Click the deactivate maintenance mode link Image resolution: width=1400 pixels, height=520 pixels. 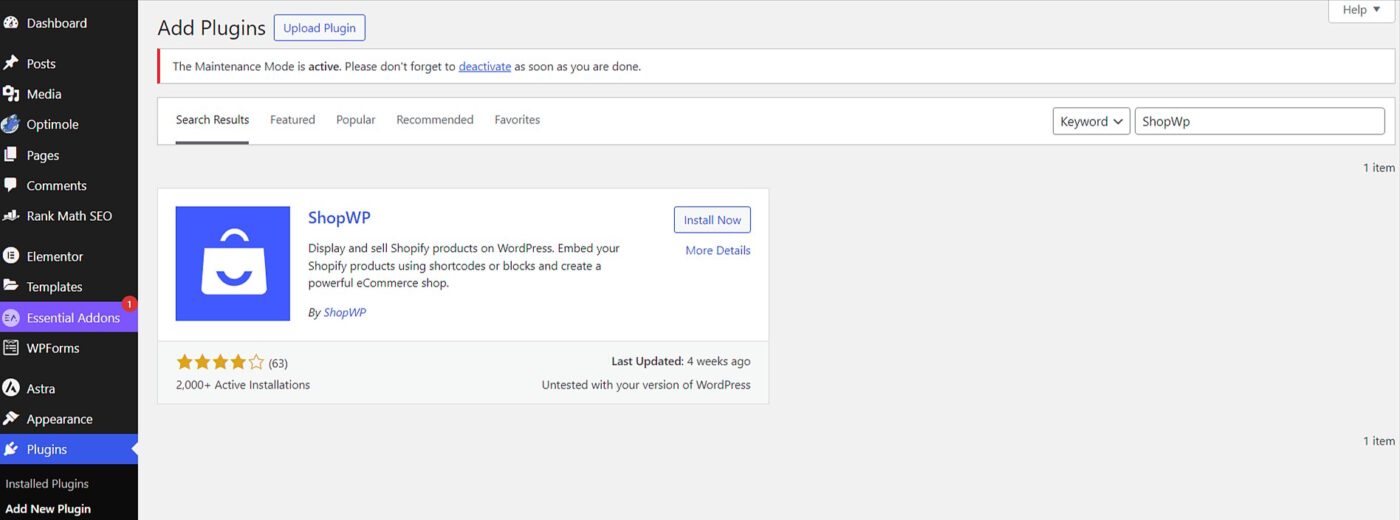pos(485,67)
